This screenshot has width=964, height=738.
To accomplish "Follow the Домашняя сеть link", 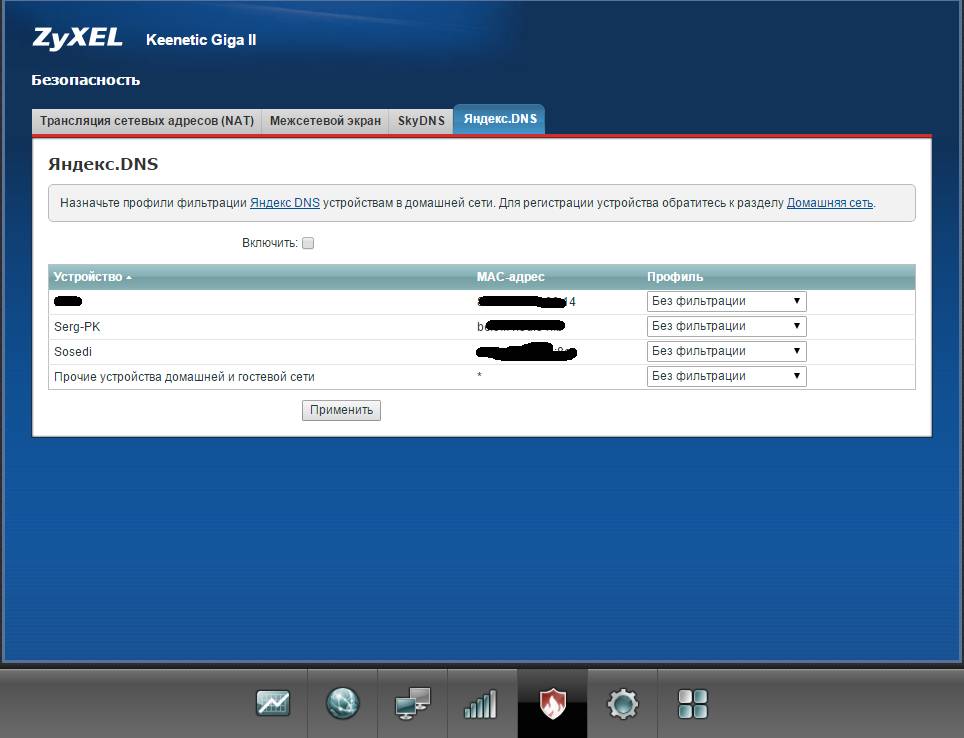I will (830, 202).
